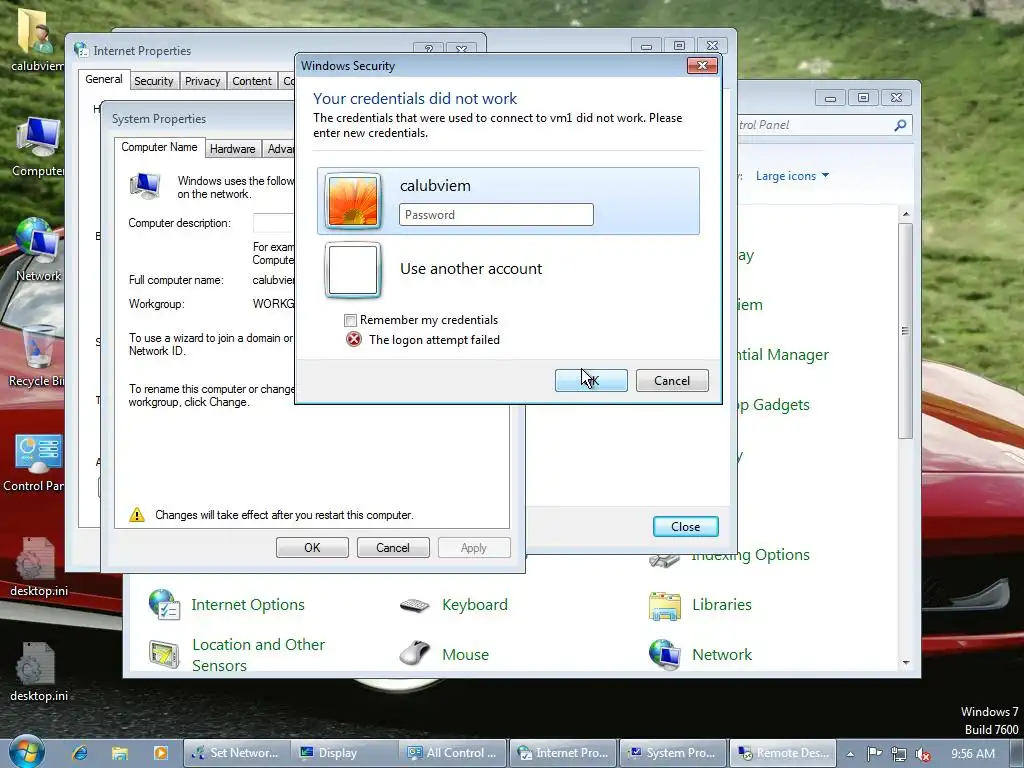Image resolution: width=1024 pixels, height=768 pixels.
Task: Open Control Panel desktop shortcut
Action: pyautogui.click(x=34, y=462)
